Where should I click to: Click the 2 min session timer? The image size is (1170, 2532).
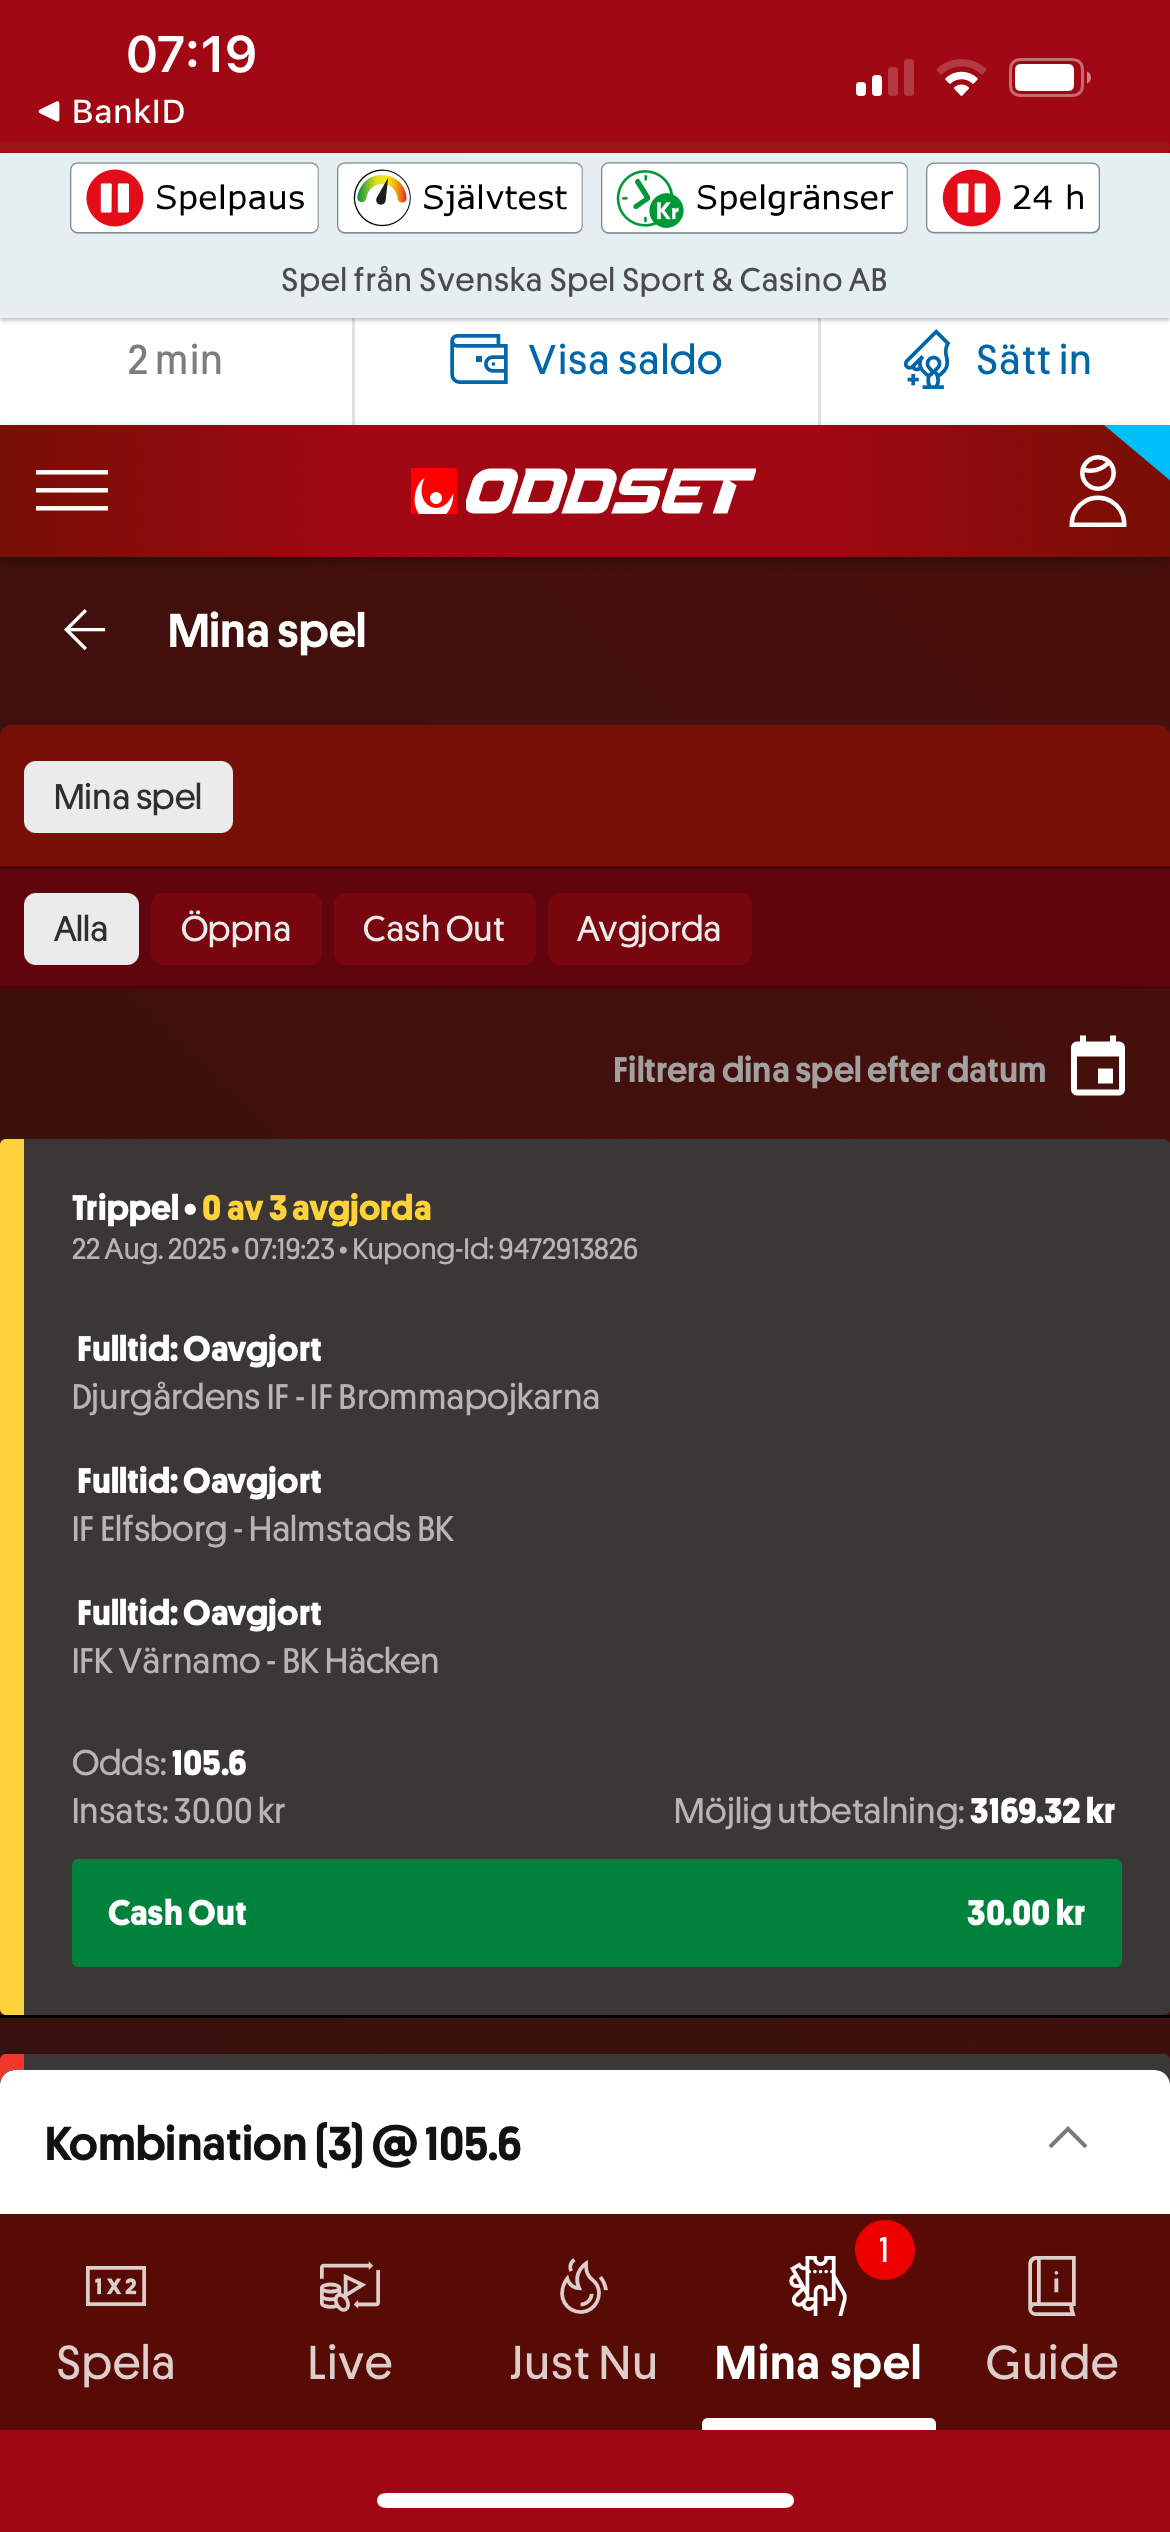(175, 360)
